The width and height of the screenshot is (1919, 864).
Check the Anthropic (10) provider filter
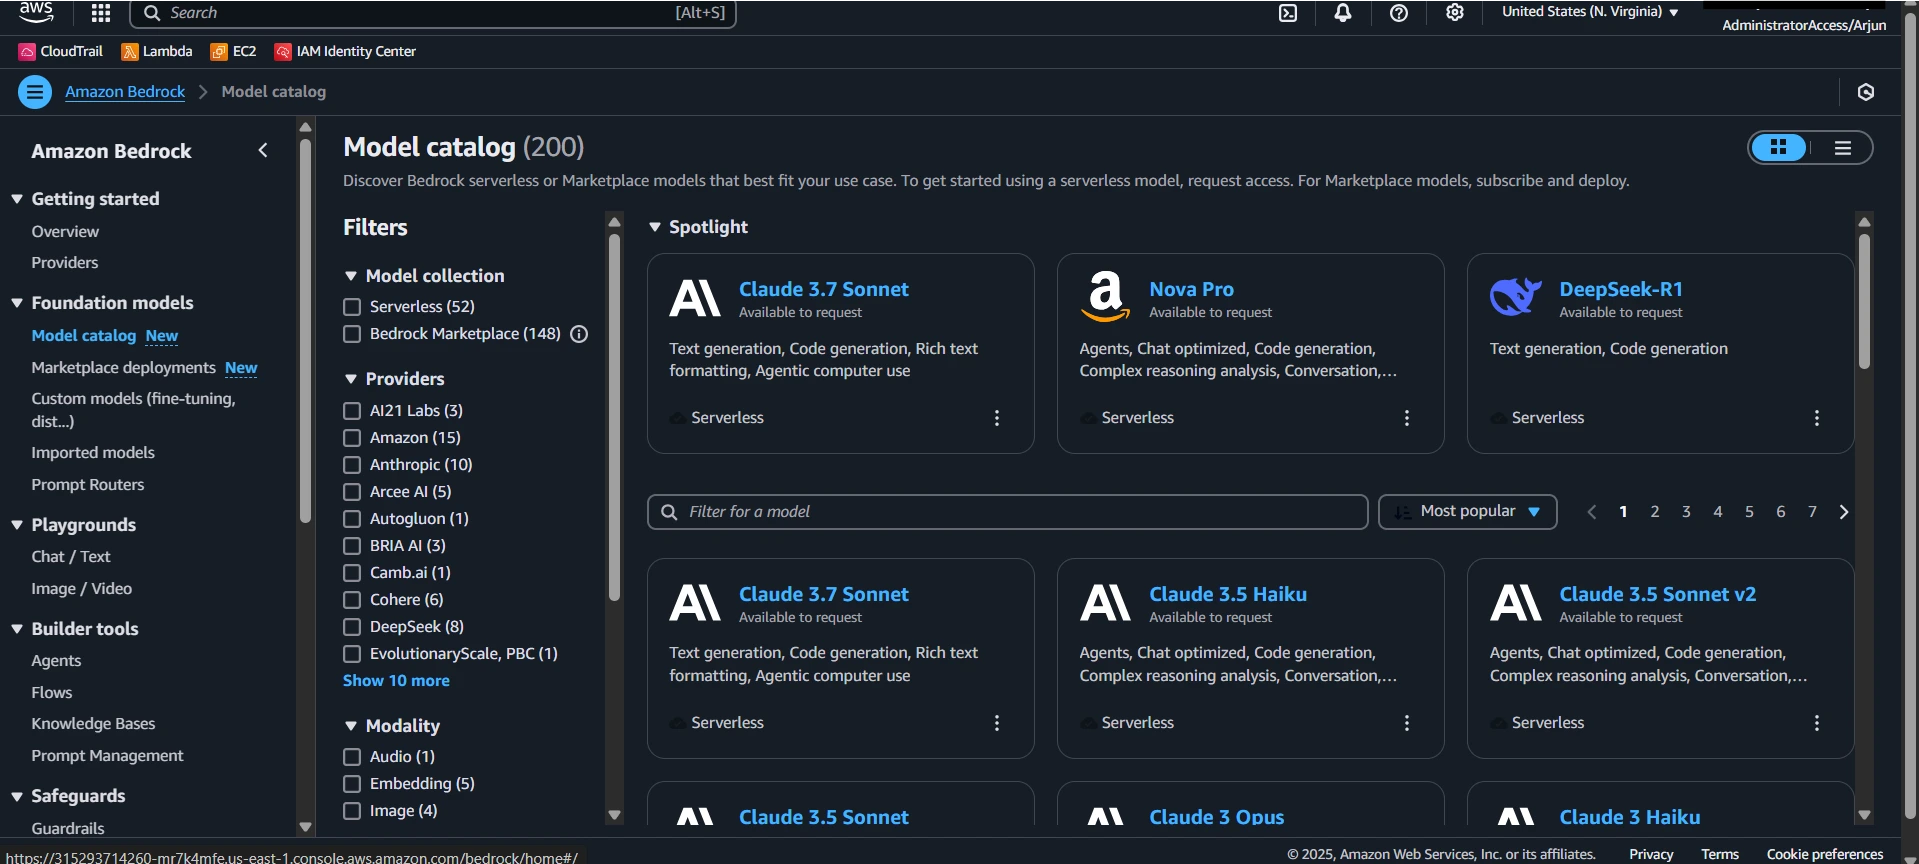(x=352, y=465)
